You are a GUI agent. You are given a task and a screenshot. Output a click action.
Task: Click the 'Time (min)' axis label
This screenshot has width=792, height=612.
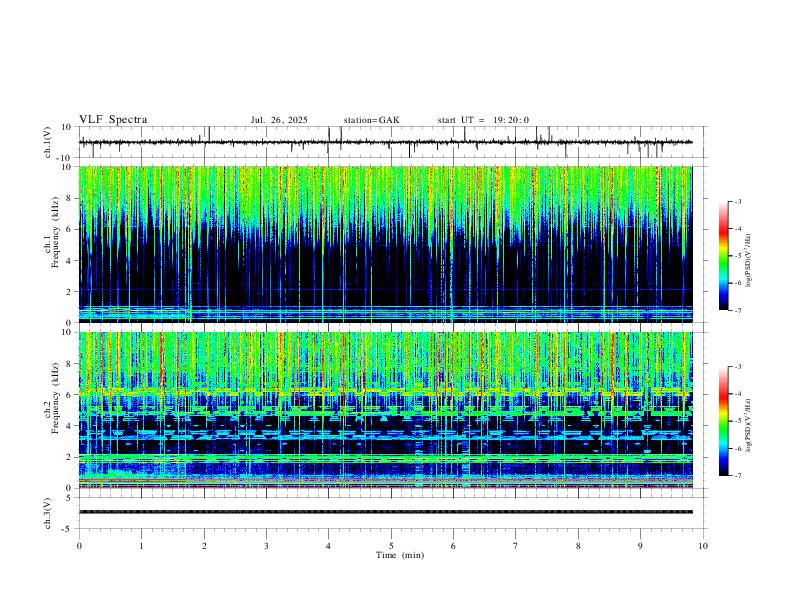point(400,555)
